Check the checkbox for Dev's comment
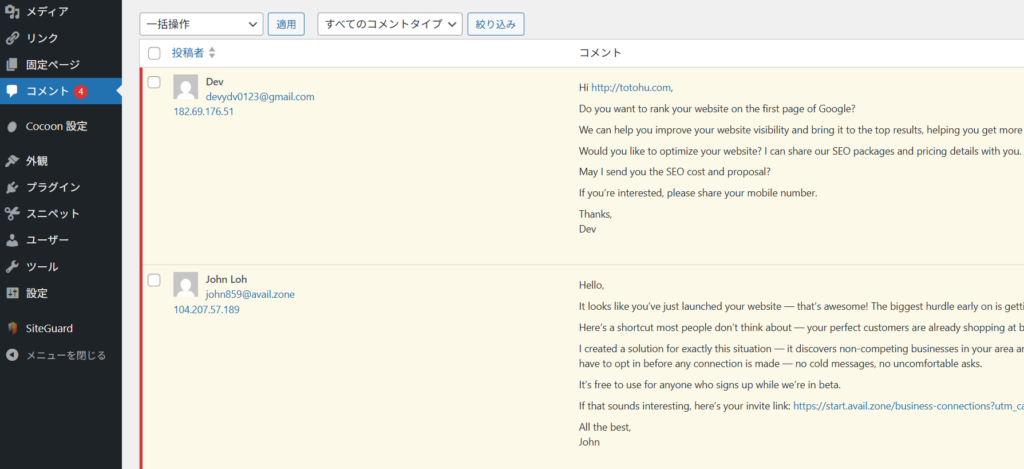The height and width of the screenshot is (469, 1024). tap(154, 82)
